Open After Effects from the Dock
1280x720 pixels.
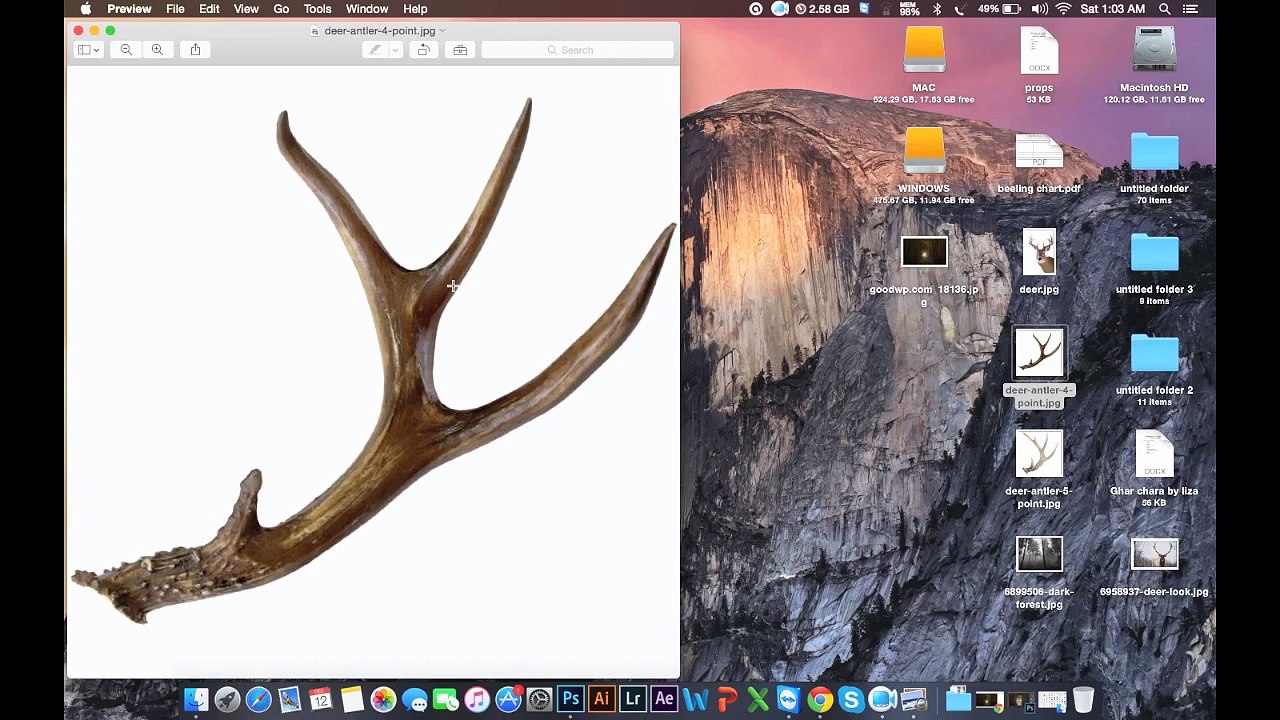click(x=664, y=699)
